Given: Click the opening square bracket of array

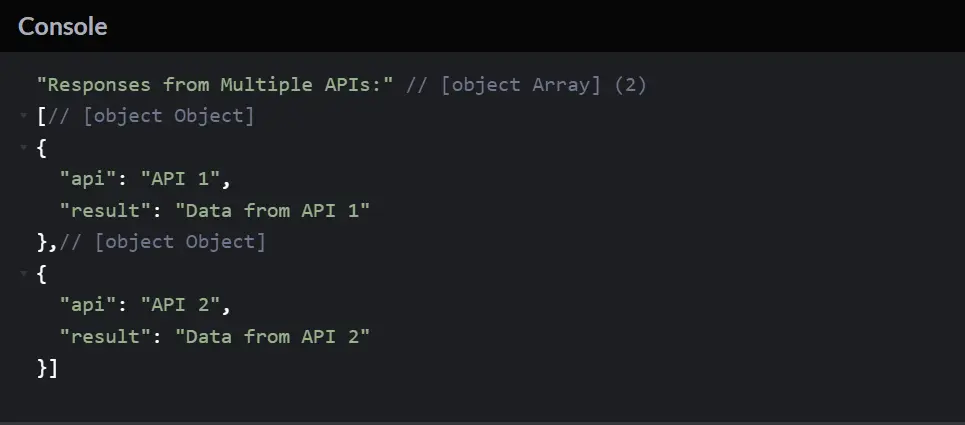Looking at the screenshot, I should (40, 116).
